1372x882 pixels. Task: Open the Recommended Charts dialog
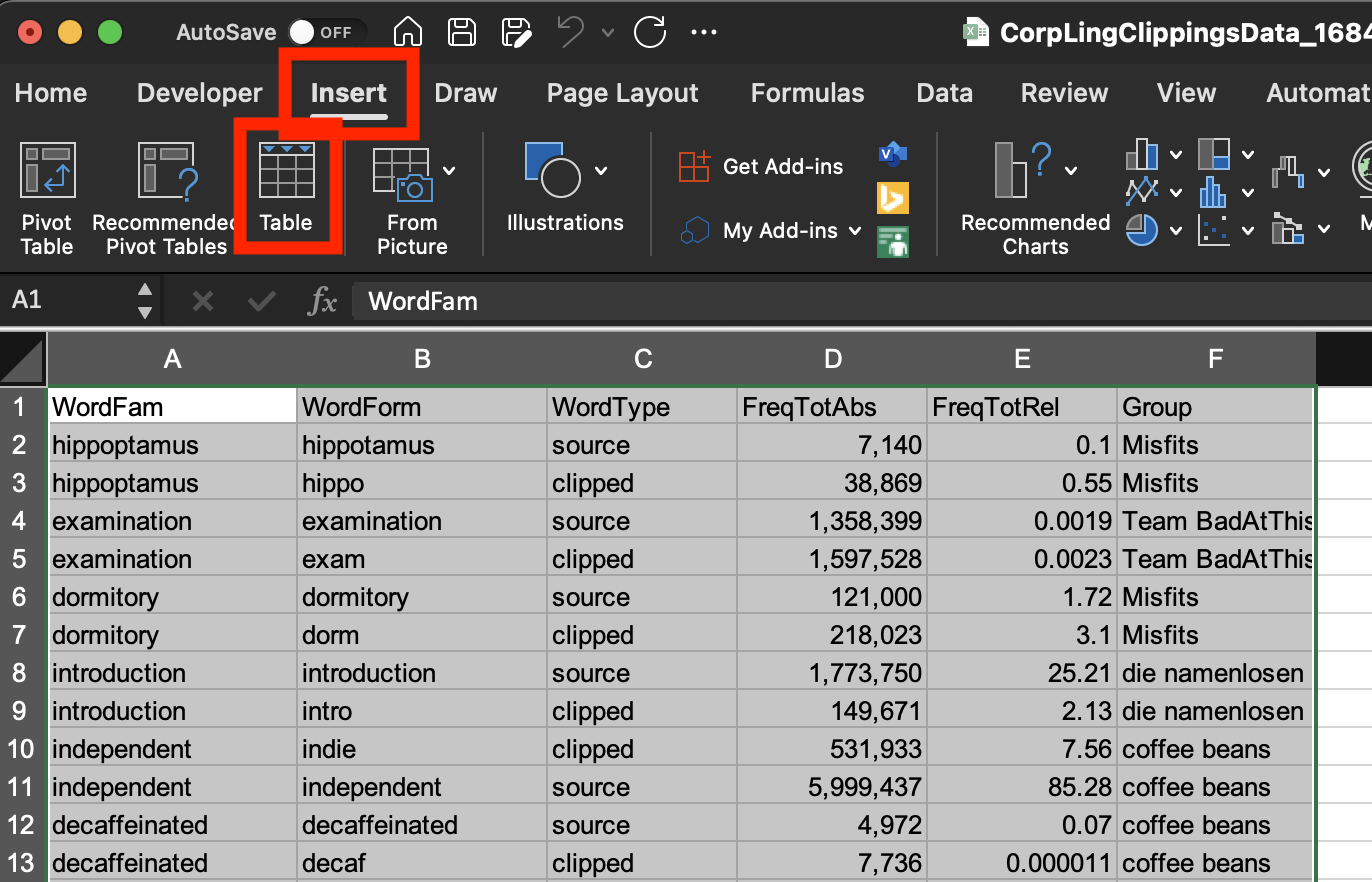[1035, 197]
